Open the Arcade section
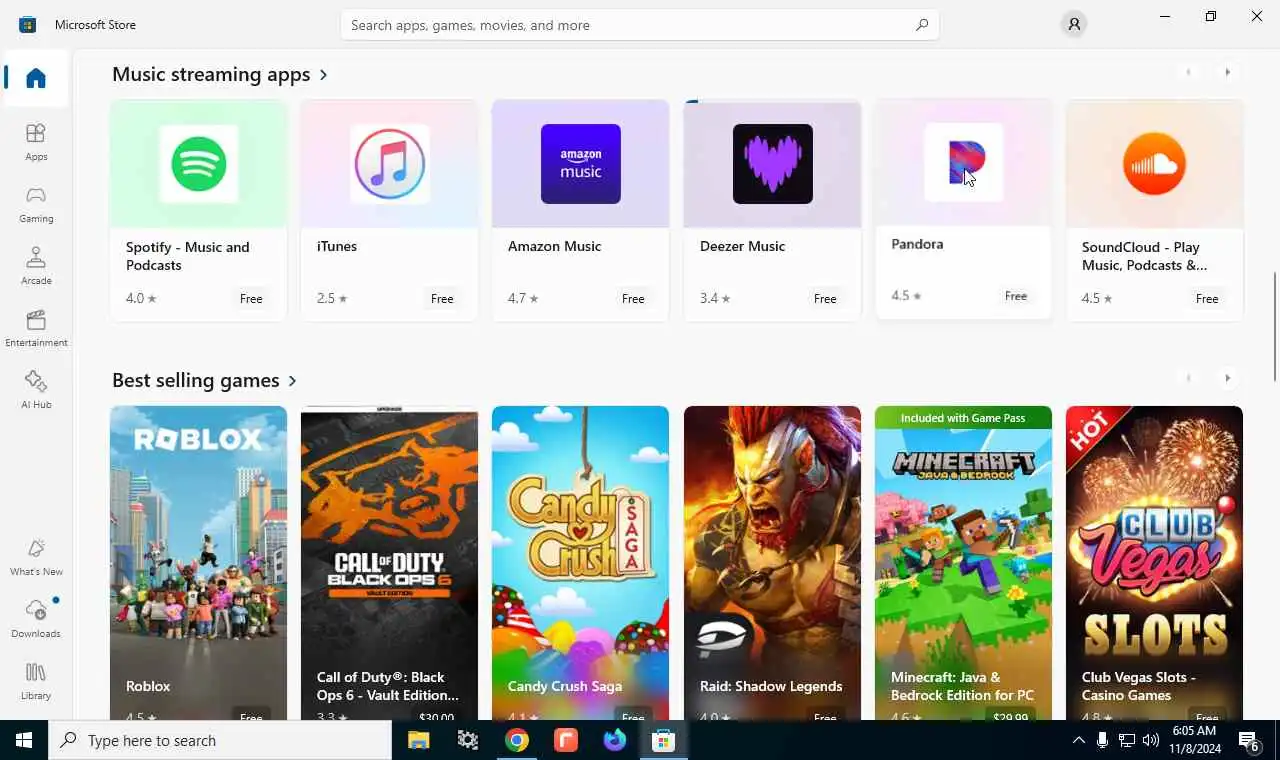This screenshot has height=760, width=1280. click(x=36, y=266)
